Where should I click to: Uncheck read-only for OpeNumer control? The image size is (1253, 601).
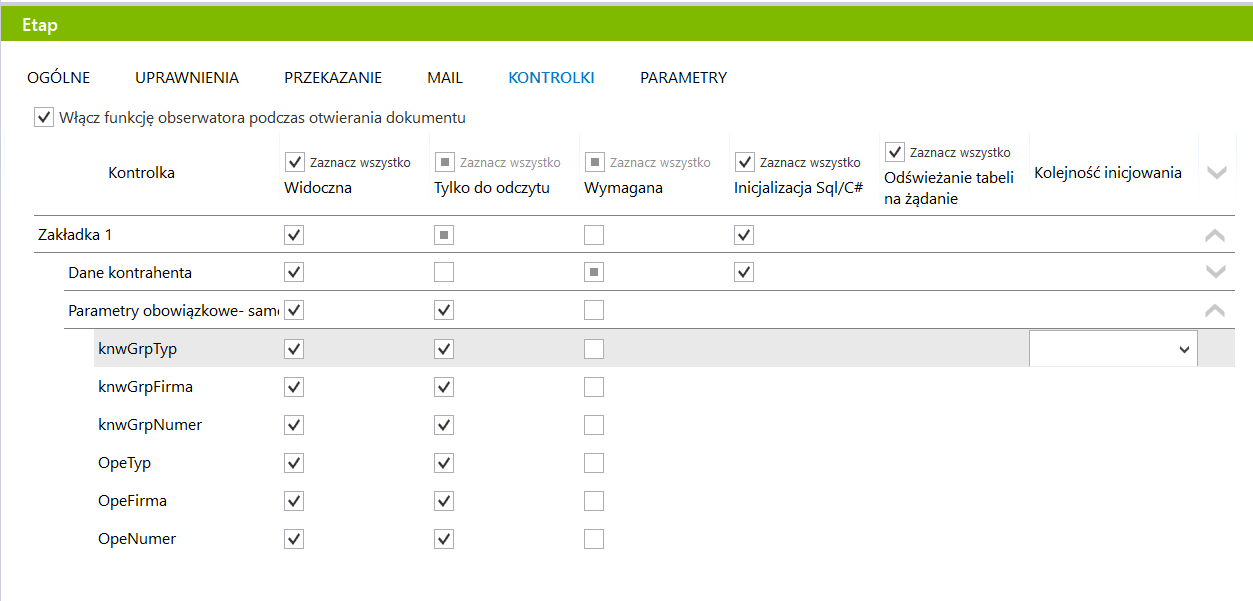[444, 539]
